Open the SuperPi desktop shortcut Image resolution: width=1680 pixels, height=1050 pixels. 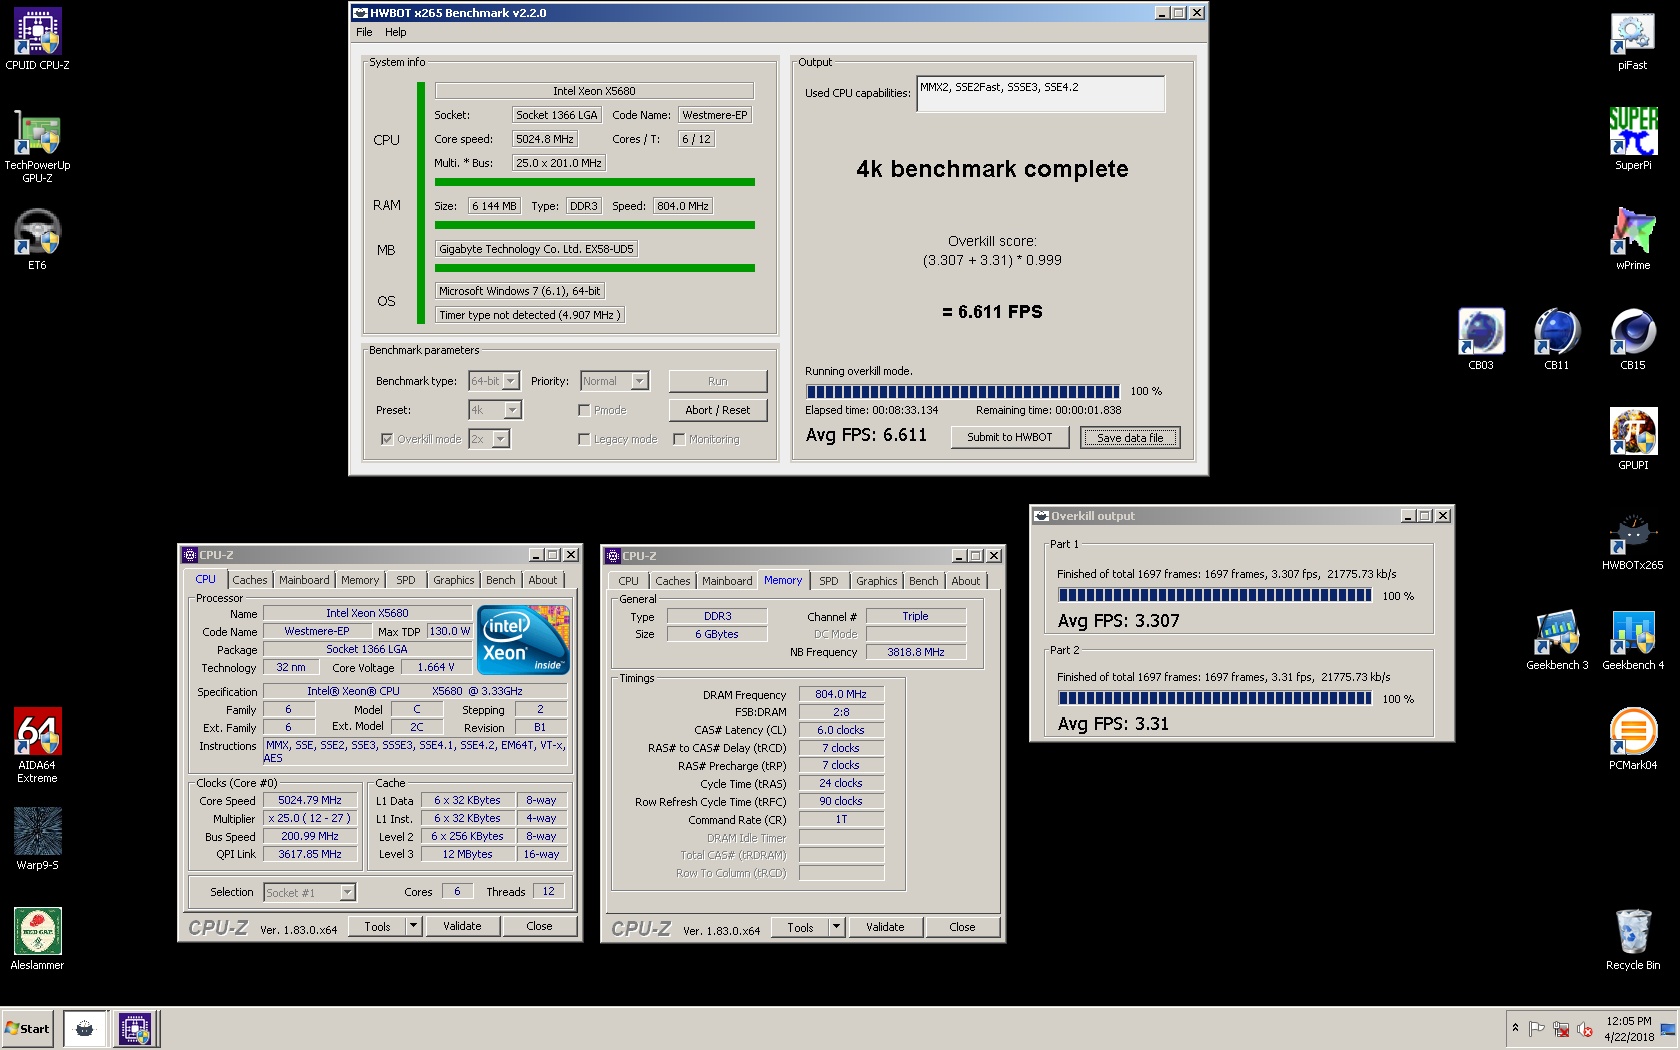[x=1632, y=140]
